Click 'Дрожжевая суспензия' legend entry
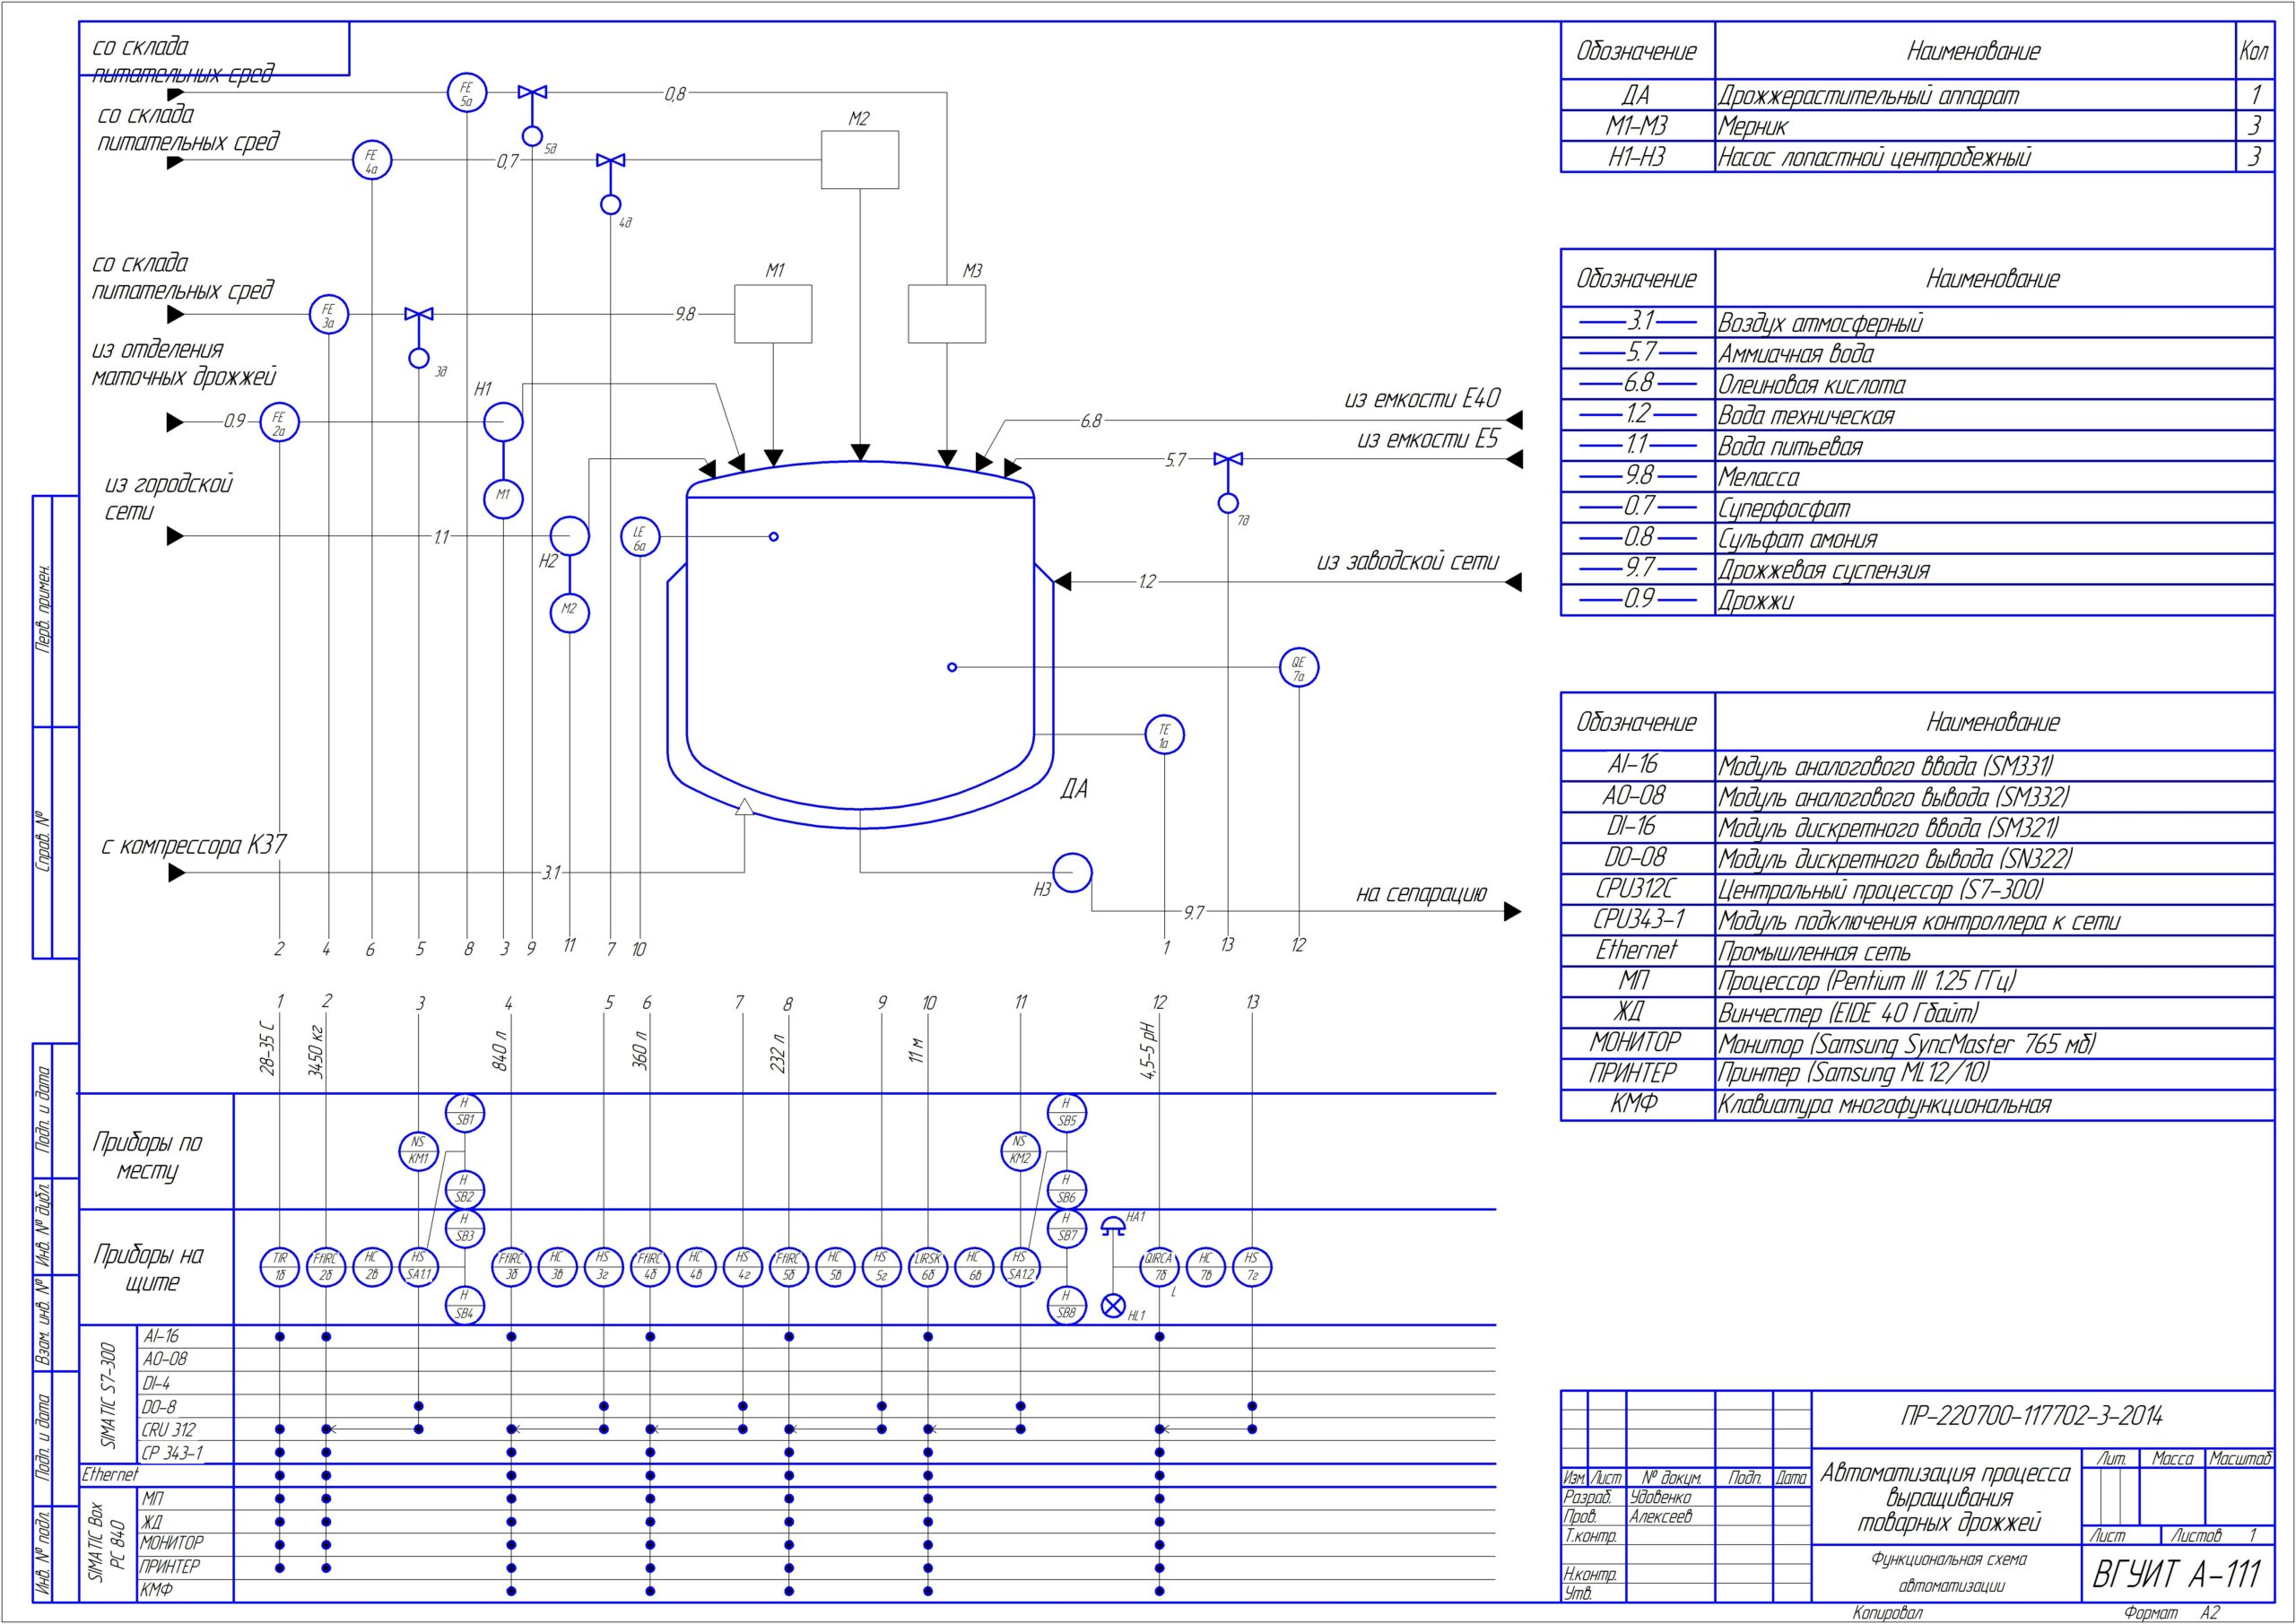Screen dimensions: 2296x1624 pos(1823,571)
